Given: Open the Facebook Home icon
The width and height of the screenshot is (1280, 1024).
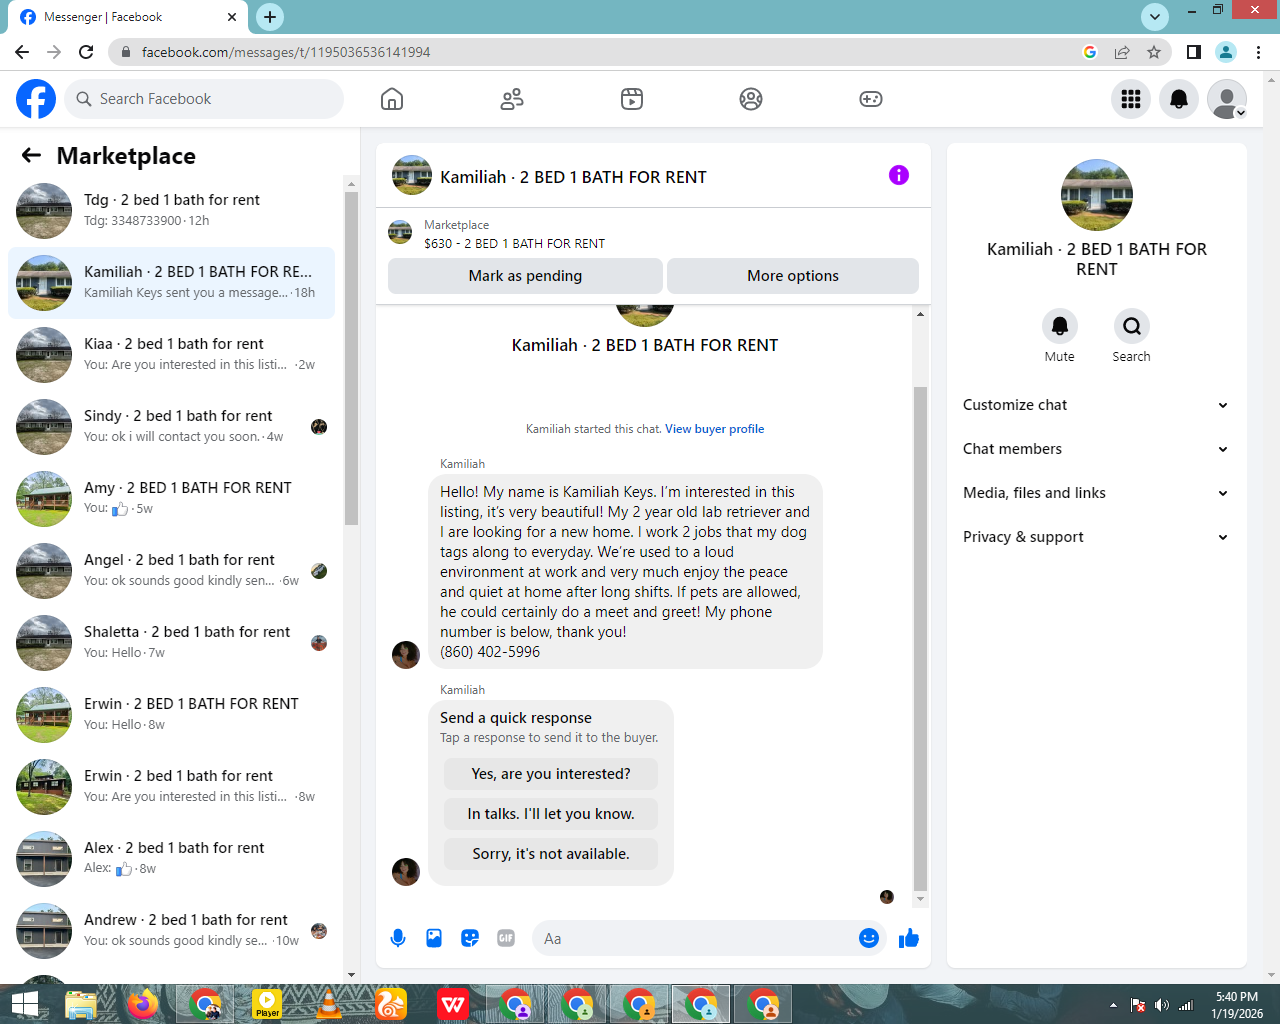Looking at the screenshot, I should click(x=392, y=99).
